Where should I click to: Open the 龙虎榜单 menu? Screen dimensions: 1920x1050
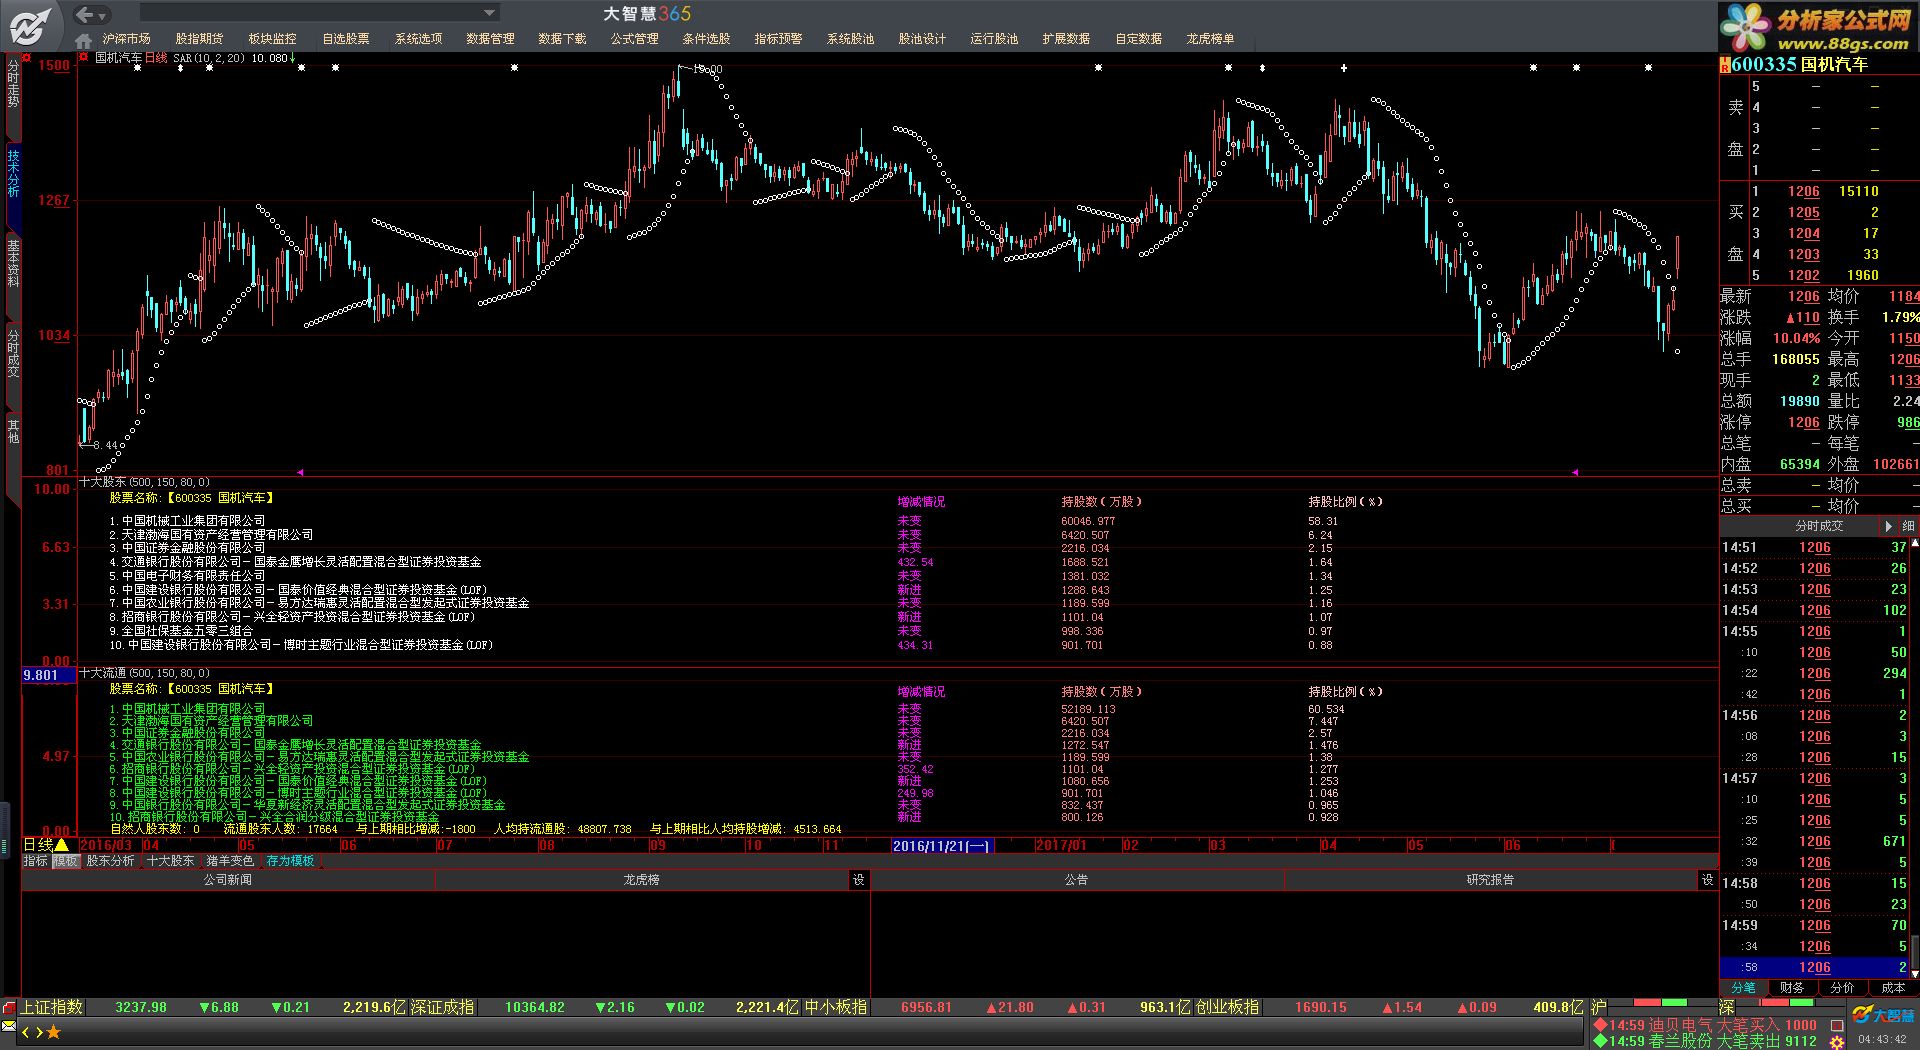1210,39
